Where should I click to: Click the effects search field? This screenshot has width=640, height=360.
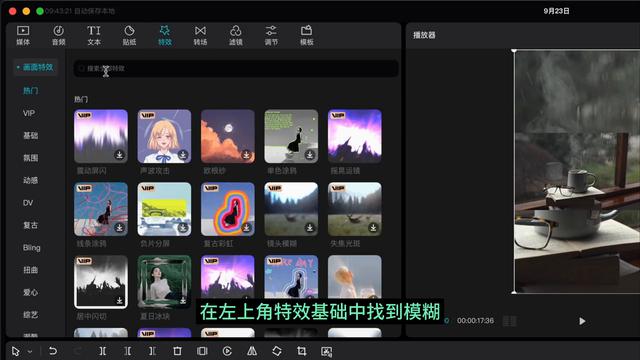236,68
